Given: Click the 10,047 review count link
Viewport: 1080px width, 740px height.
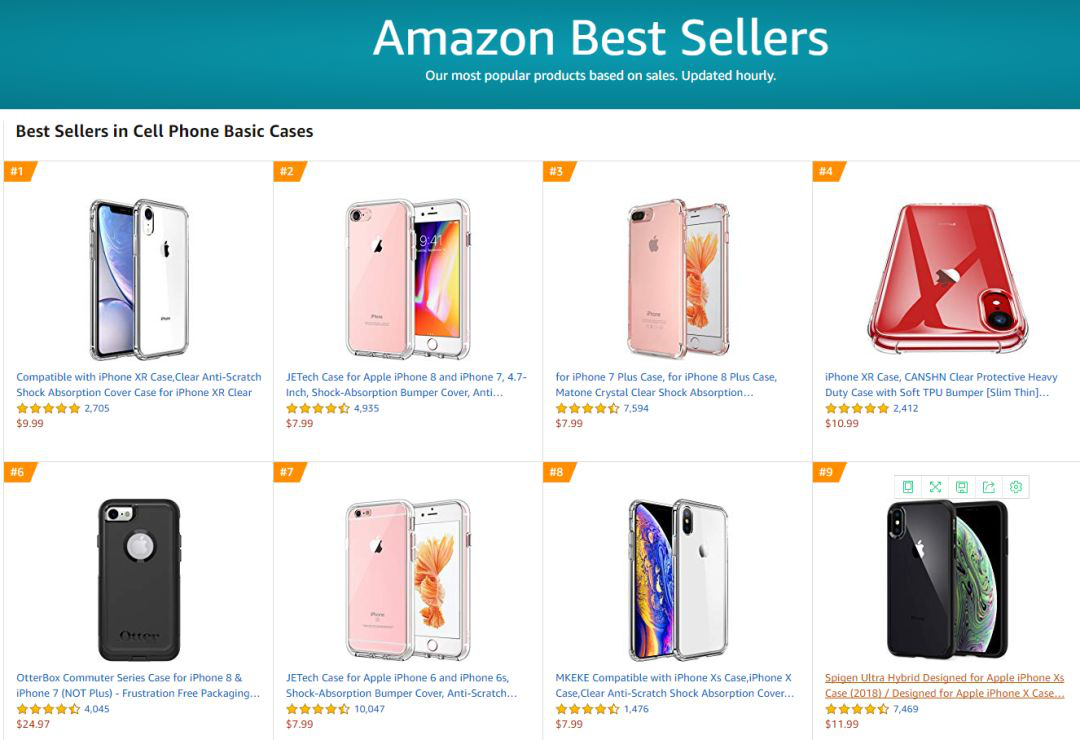Looking at the screenshot, I should tap(368, 709).
